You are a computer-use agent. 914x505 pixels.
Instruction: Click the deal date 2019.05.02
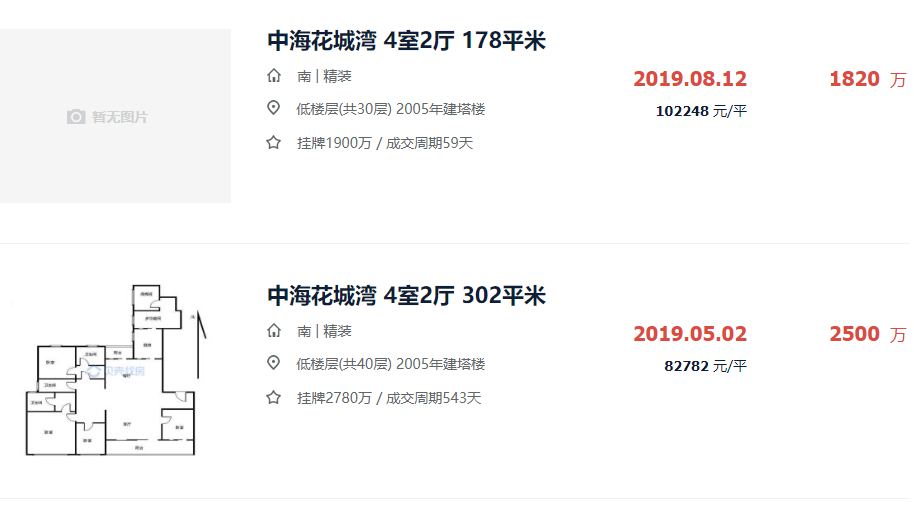click(x=690, y=334)
